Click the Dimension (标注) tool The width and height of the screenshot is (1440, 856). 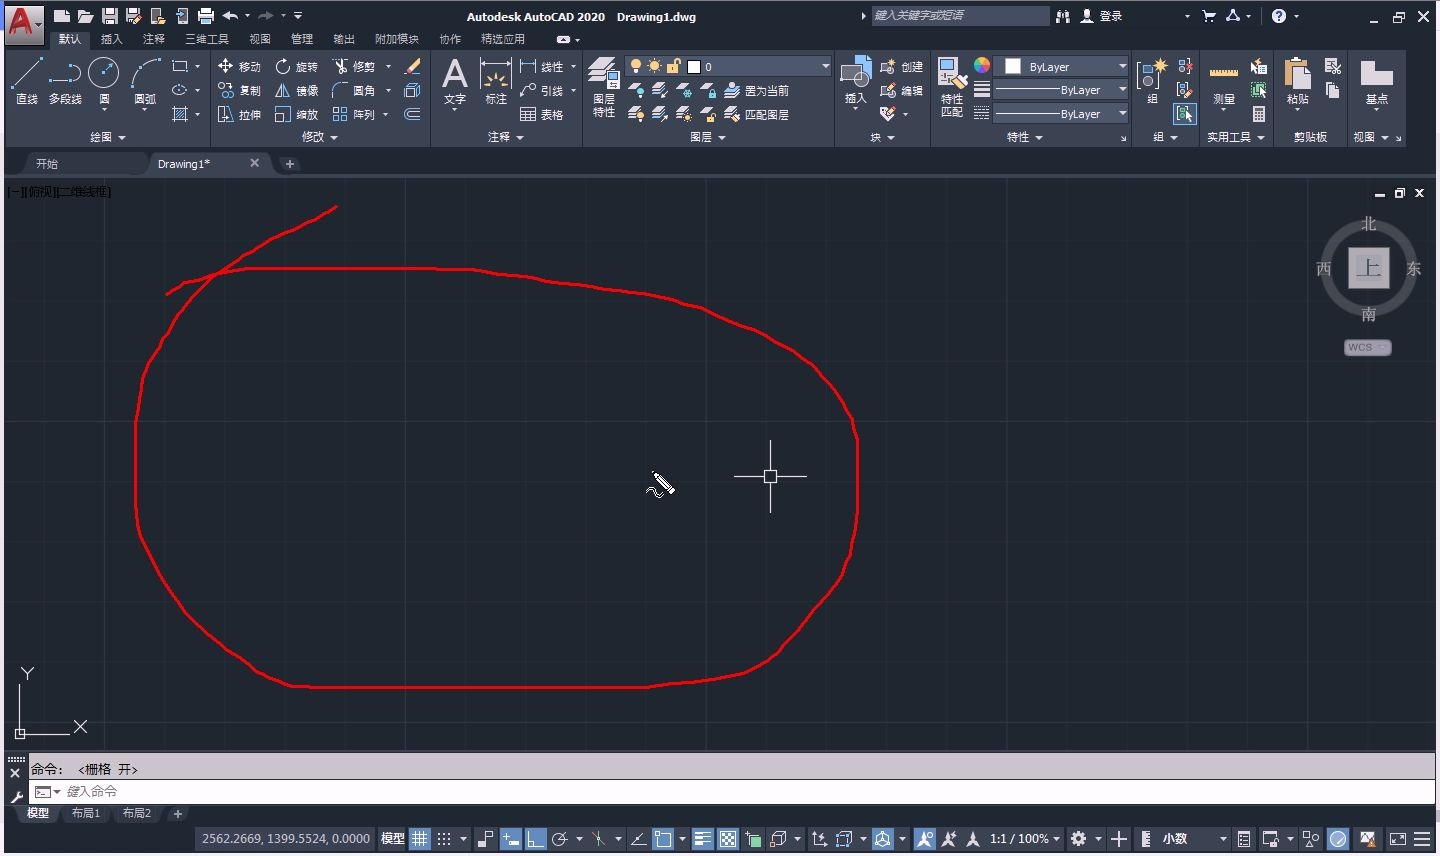(x=495, y=81)
